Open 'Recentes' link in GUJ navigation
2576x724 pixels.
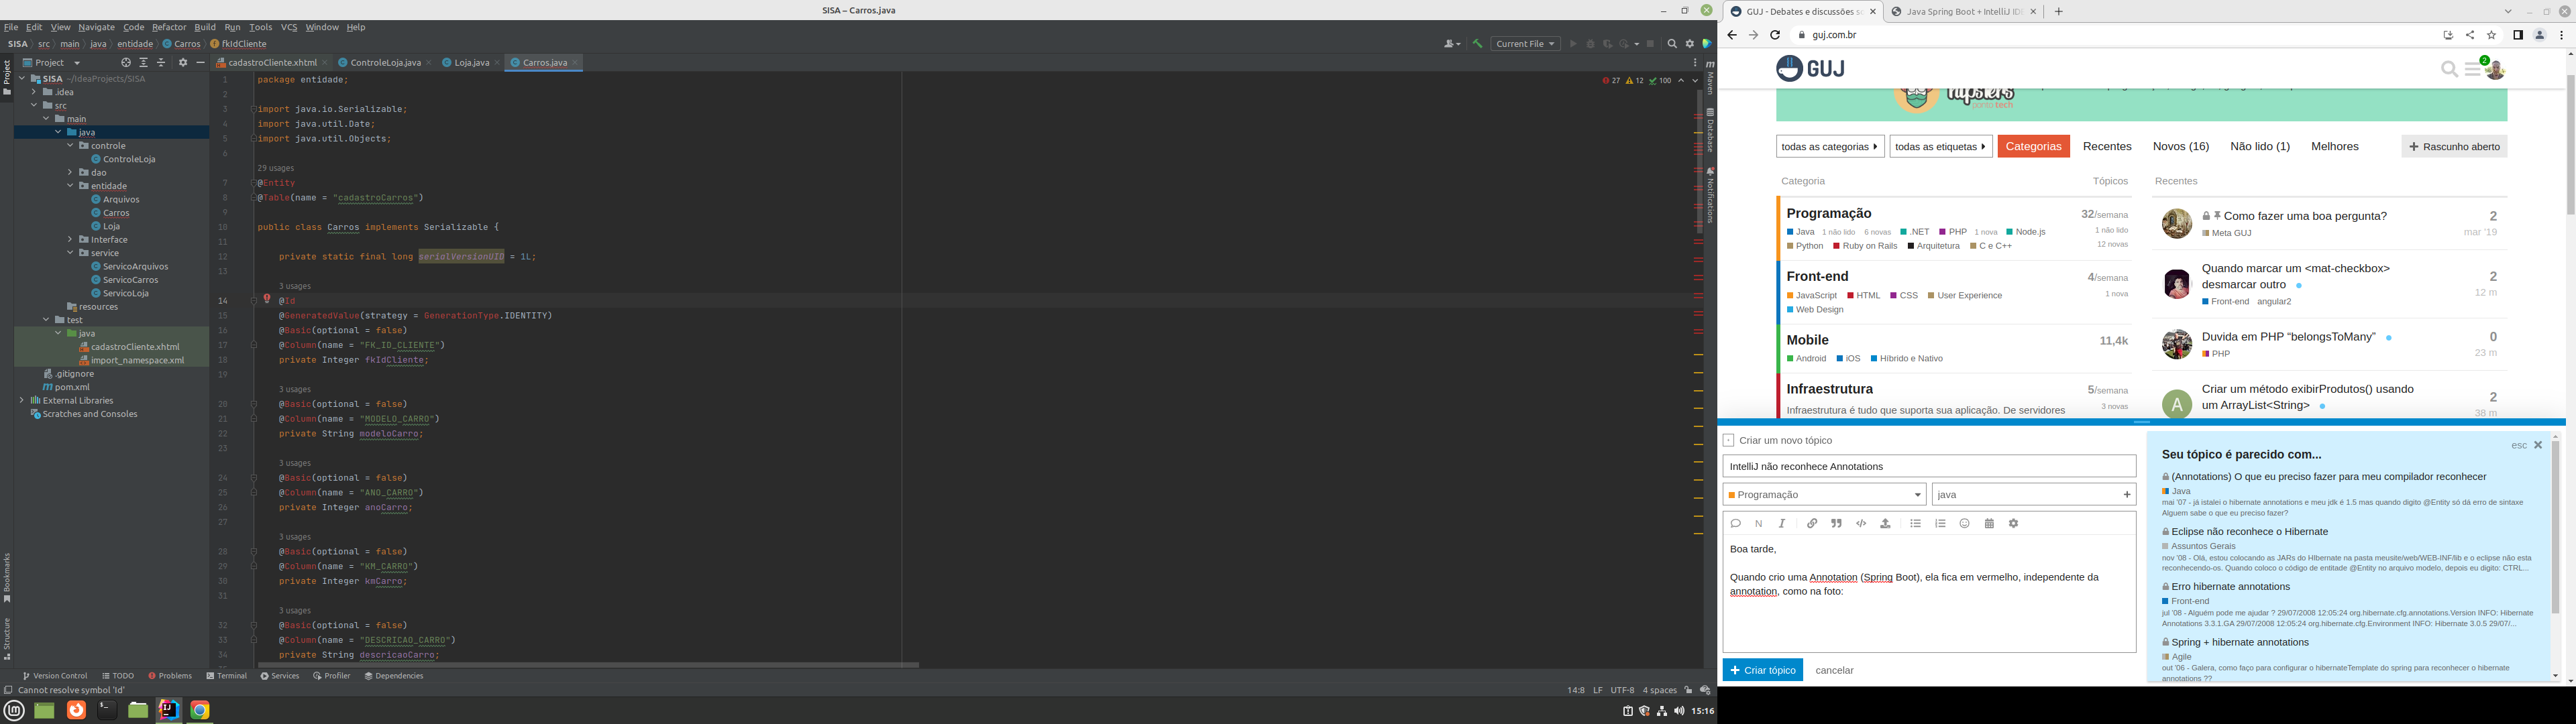tap(2107, 146)
